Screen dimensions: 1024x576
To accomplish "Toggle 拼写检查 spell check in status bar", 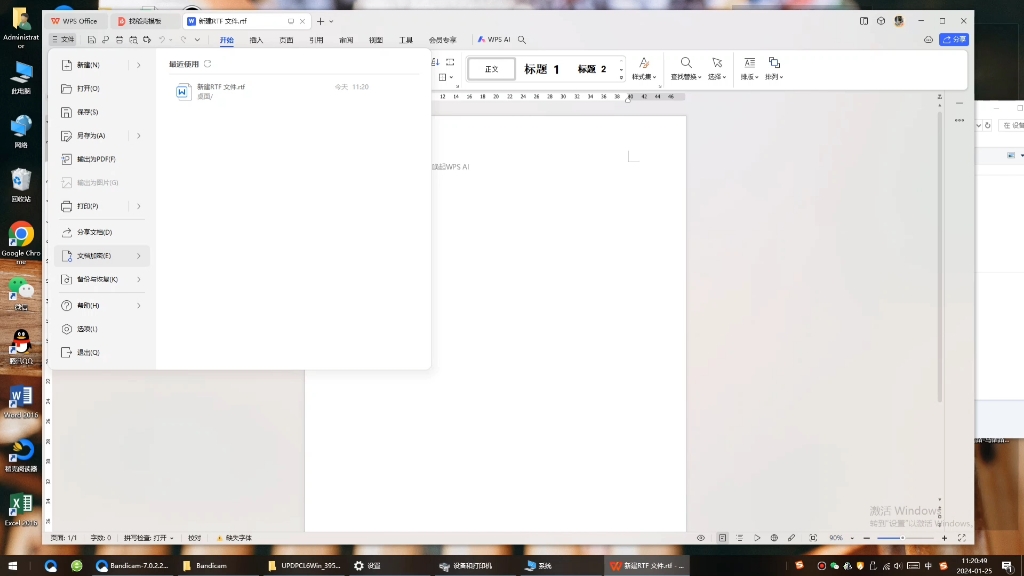I will point(148,538).
